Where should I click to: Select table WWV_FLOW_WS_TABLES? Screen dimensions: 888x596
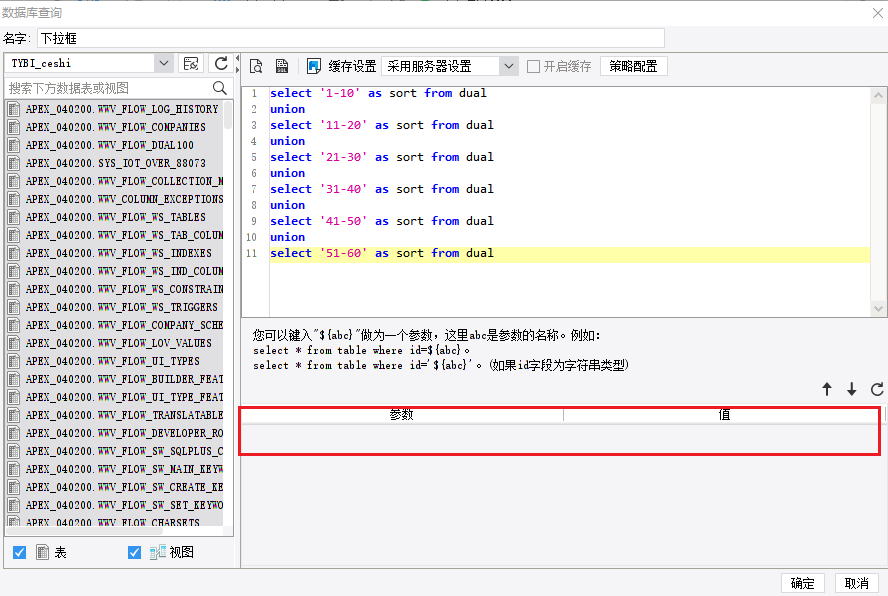click(x=116, y=217)
